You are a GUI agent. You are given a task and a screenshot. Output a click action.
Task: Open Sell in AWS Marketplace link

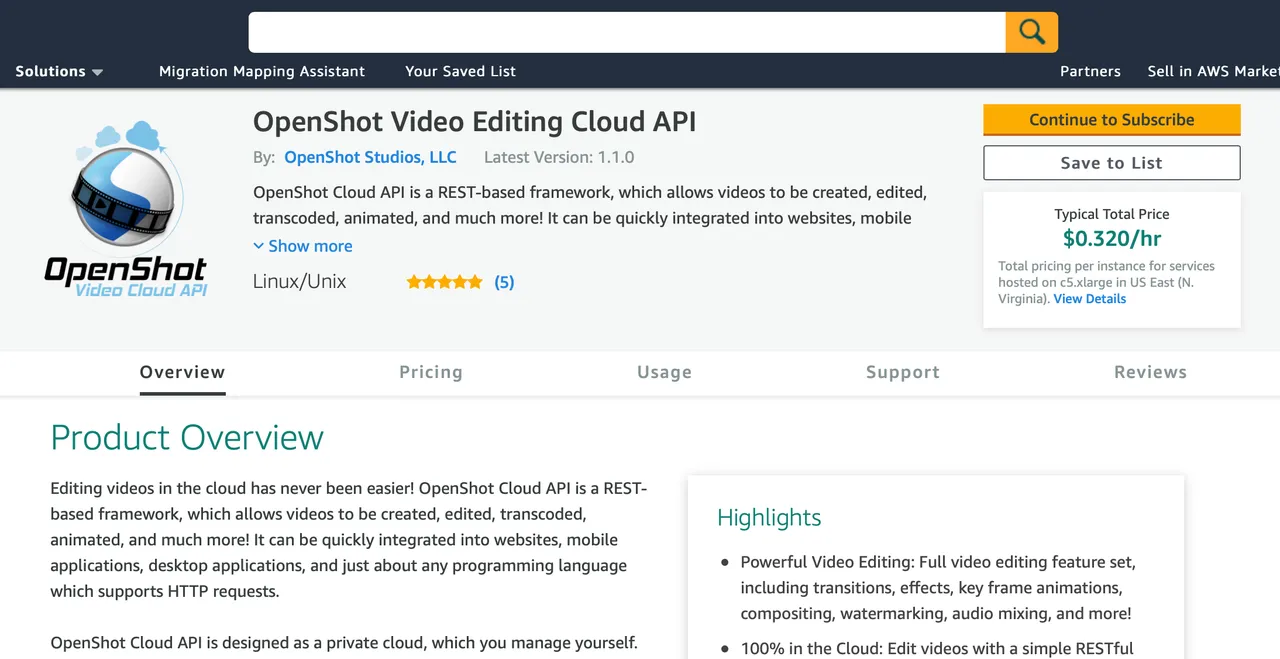point(1213,71)
